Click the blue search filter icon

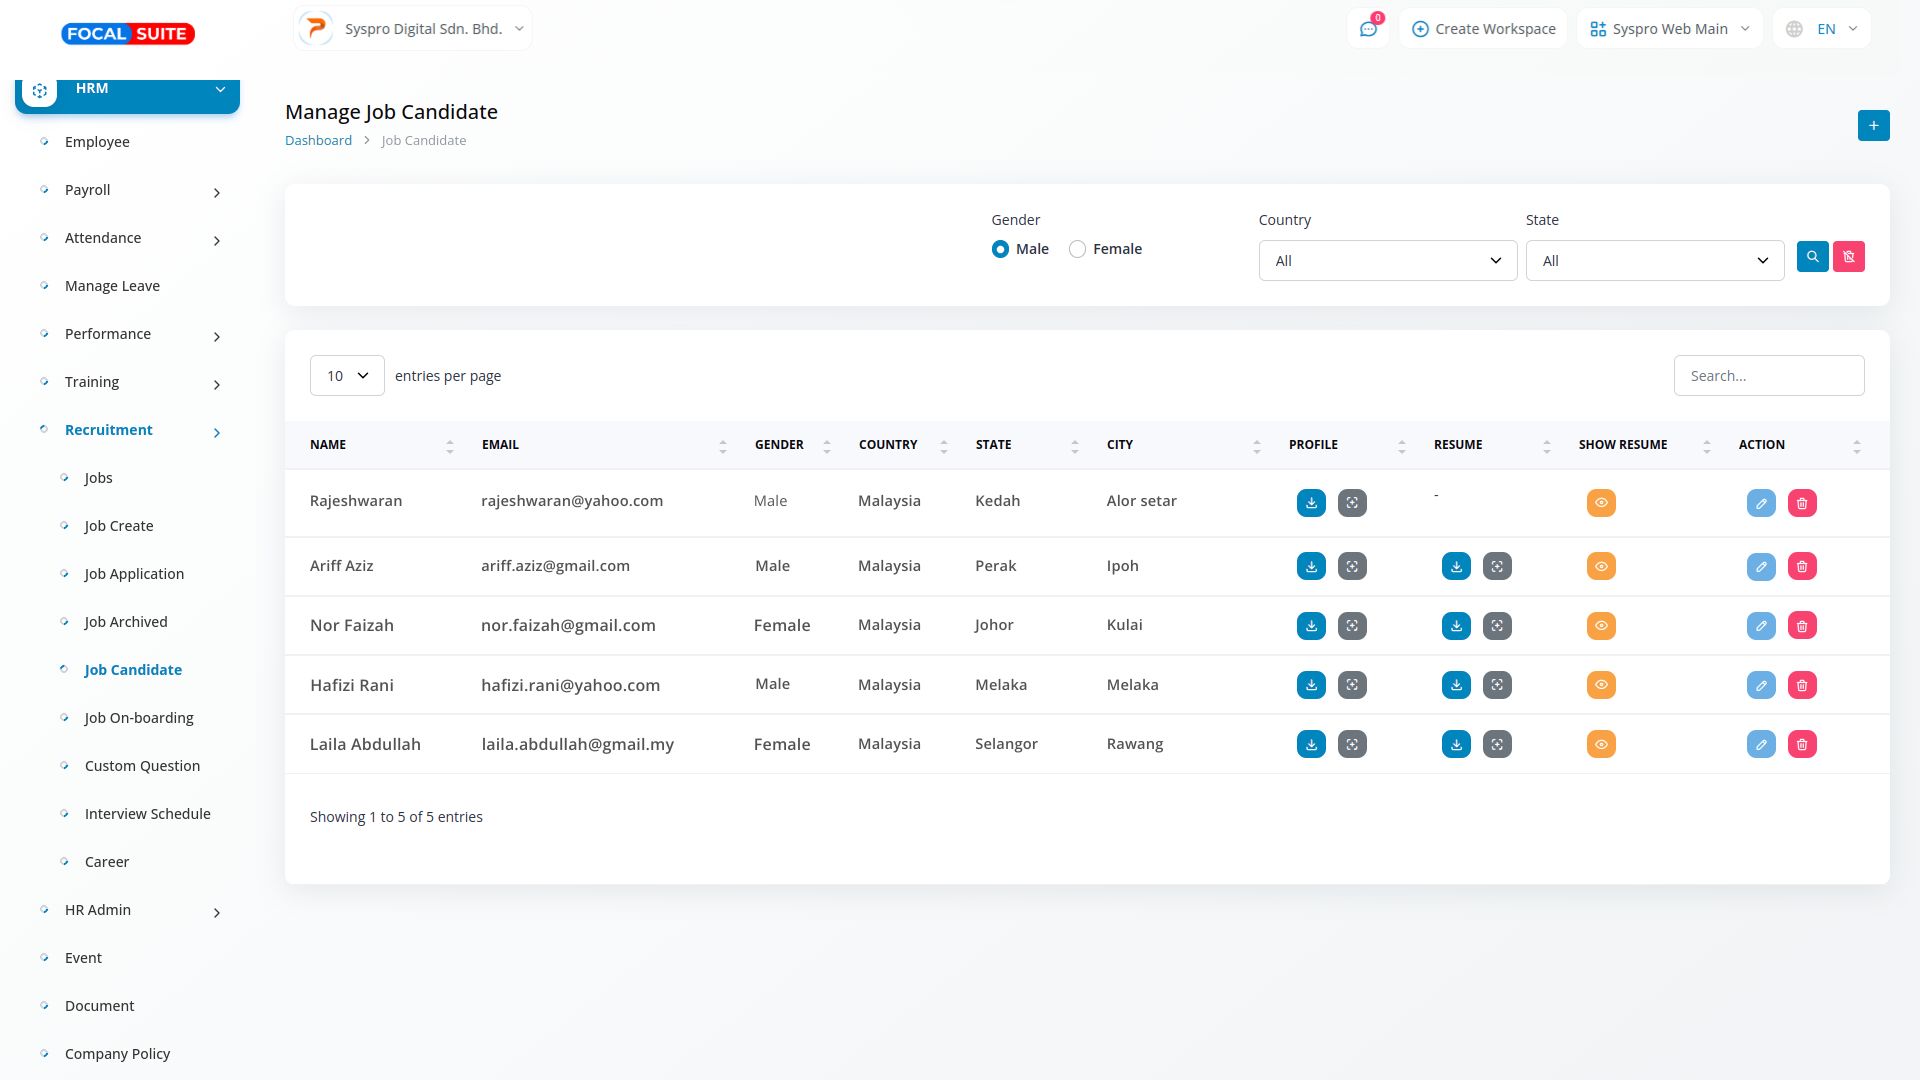click(1812, 257)
